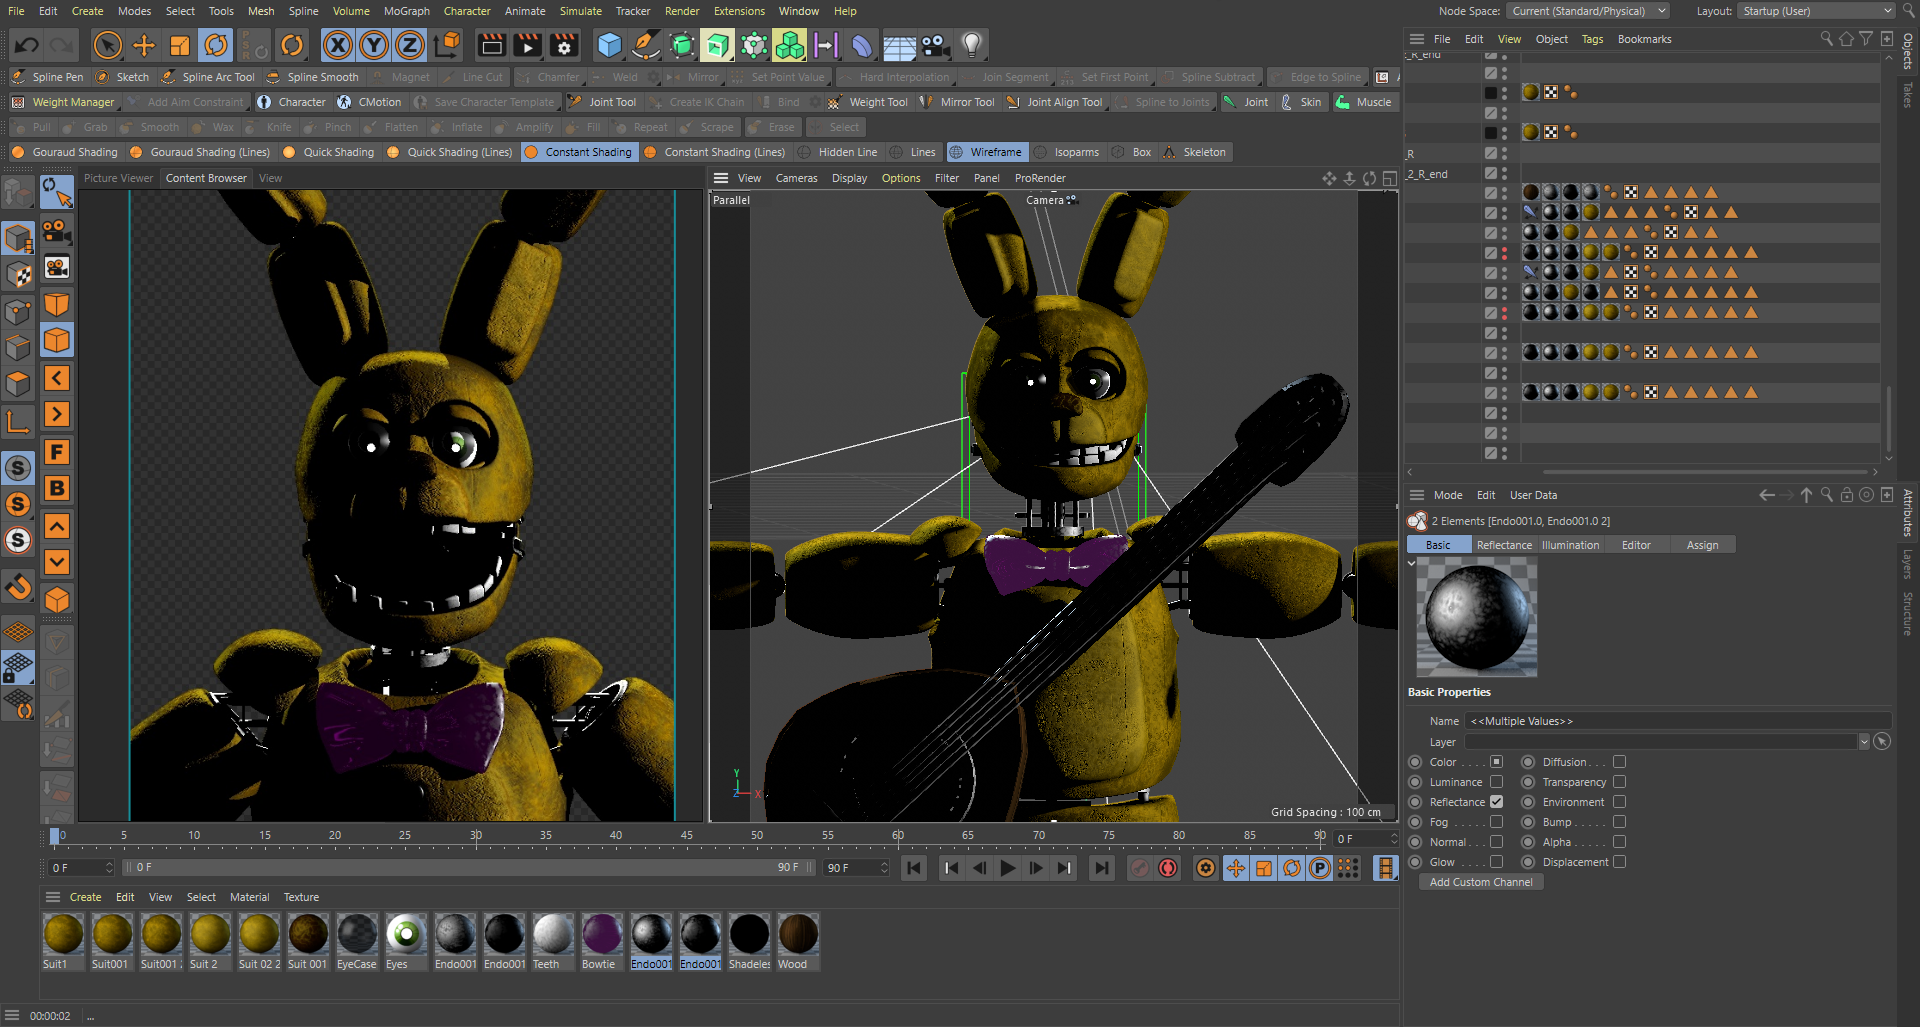Screen dimensions: 1920x1027
Task: Toggle X axis lock
Action: click(338, 45)
